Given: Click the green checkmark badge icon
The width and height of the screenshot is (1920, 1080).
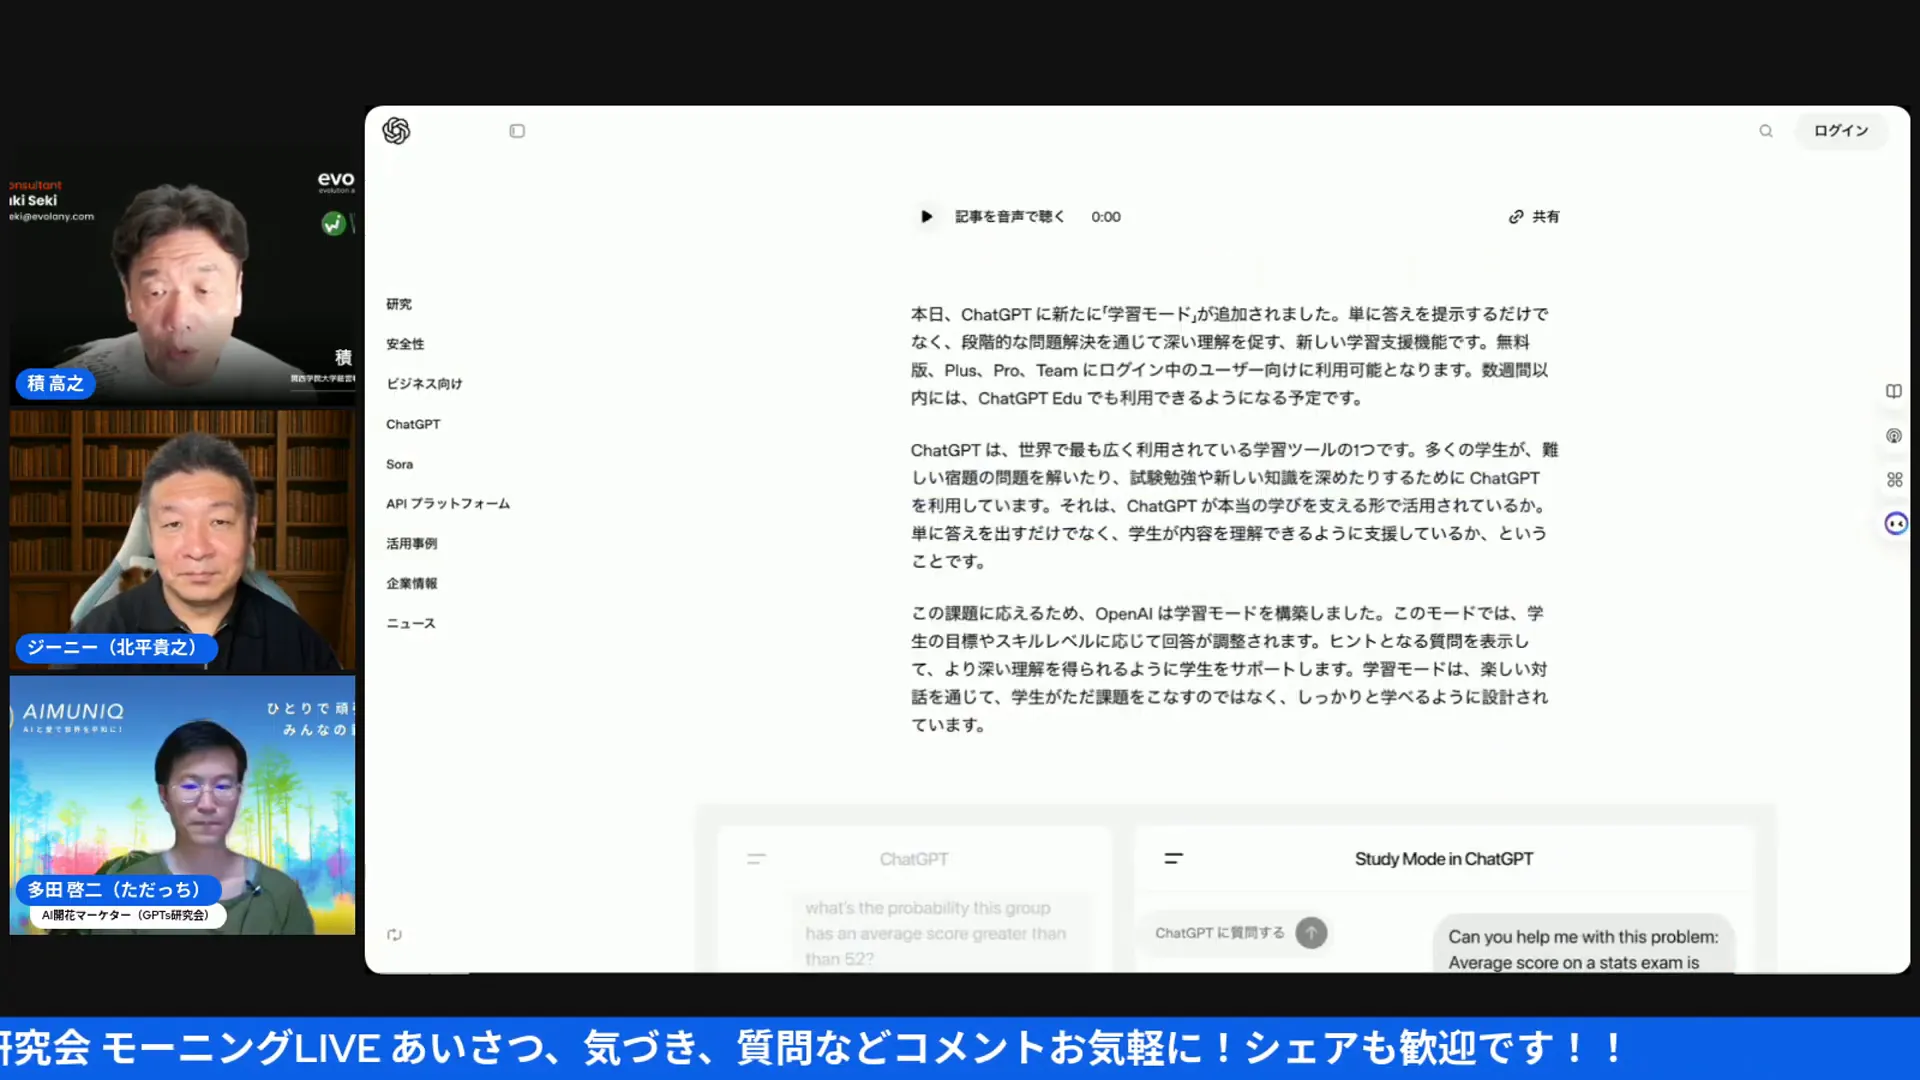Looking at the screenshot, I should coord(333,224).
